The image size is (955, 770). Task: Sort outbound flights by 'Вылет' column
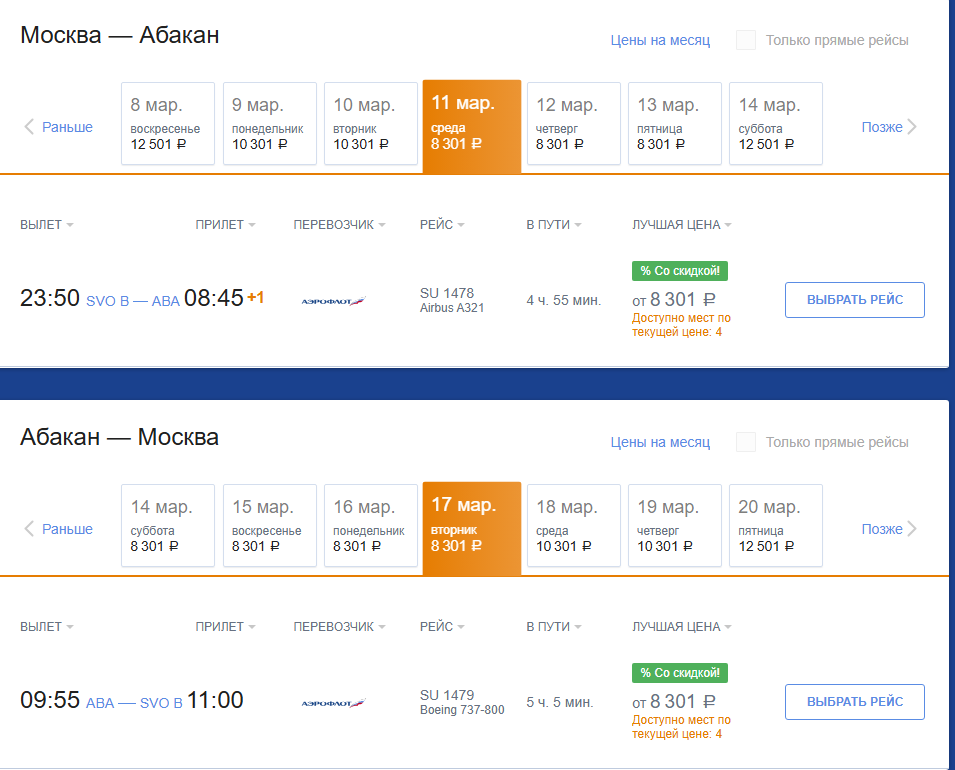click(47, 225)
